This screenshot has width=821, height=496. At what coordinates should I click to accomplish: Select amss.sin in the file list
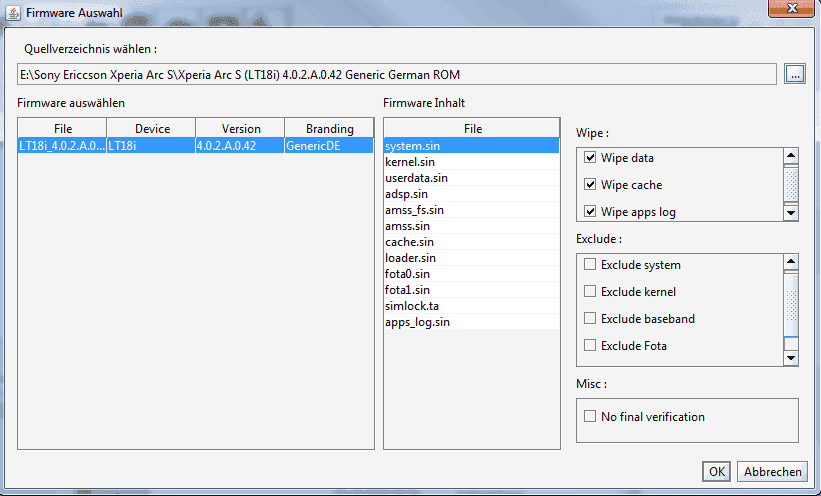coord(472,226)
